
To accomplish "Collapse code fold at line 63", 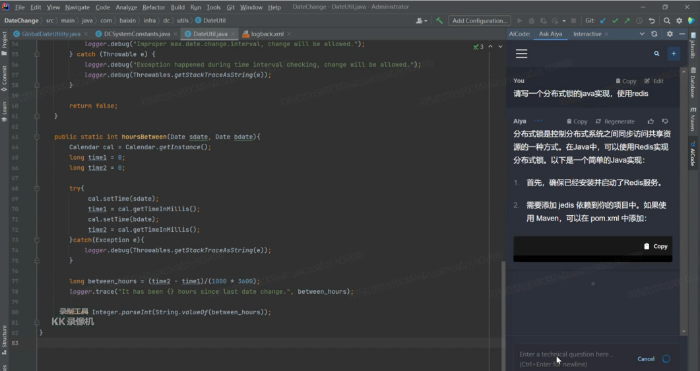I will (x=37, y=137).
